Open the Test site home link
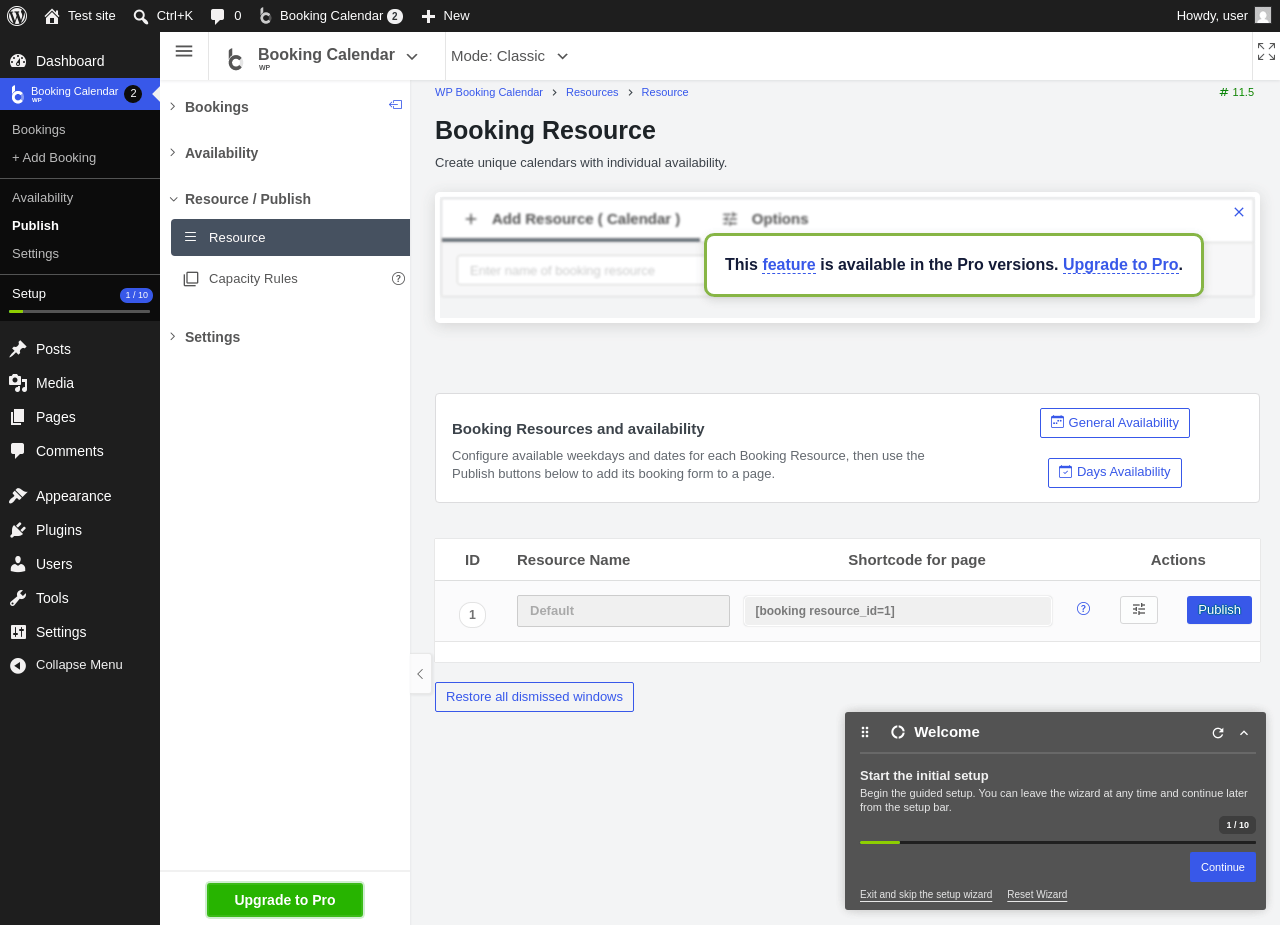Image resolution: width=1280 pixels, height=925 pixels. (80, 16)
